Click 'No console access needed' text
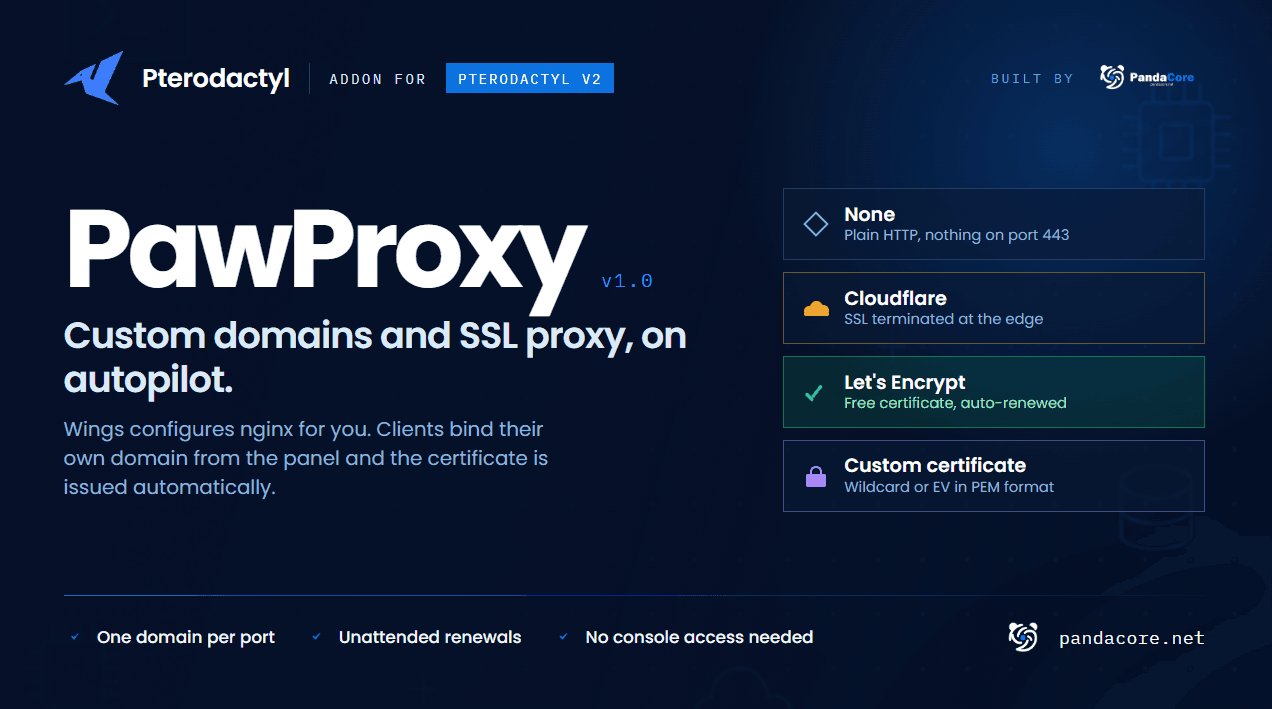The height and width of the screenshot is (709, 1272). (699, 637)
